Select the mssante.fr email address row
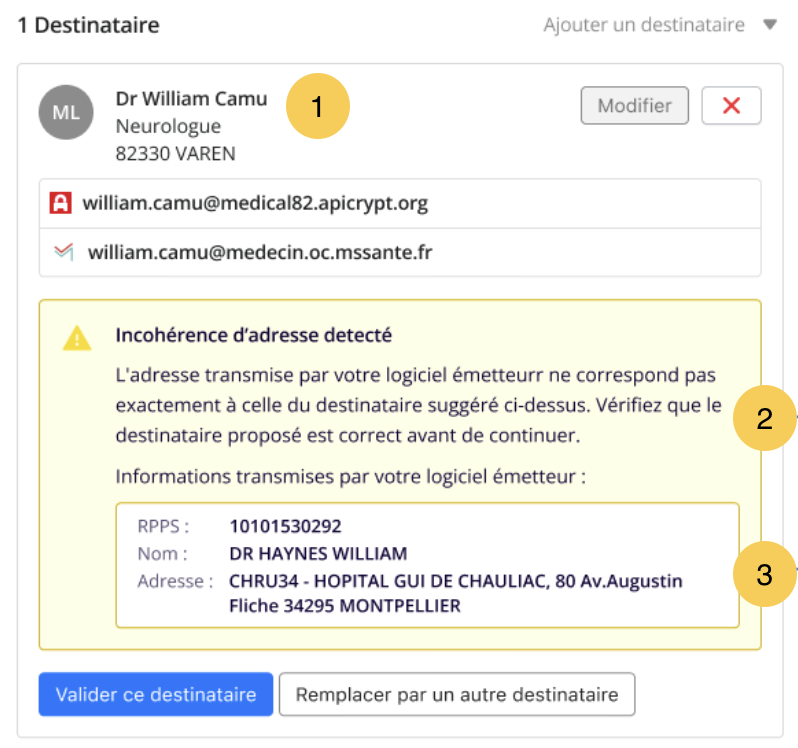 point(400,252)
